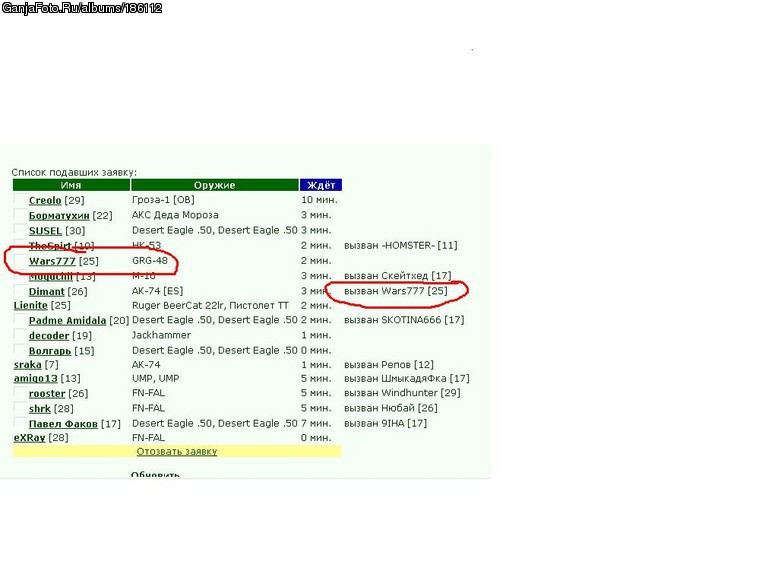Click the small box beside Dimant
The image size is (778, 584).
[x=20, y=291]
